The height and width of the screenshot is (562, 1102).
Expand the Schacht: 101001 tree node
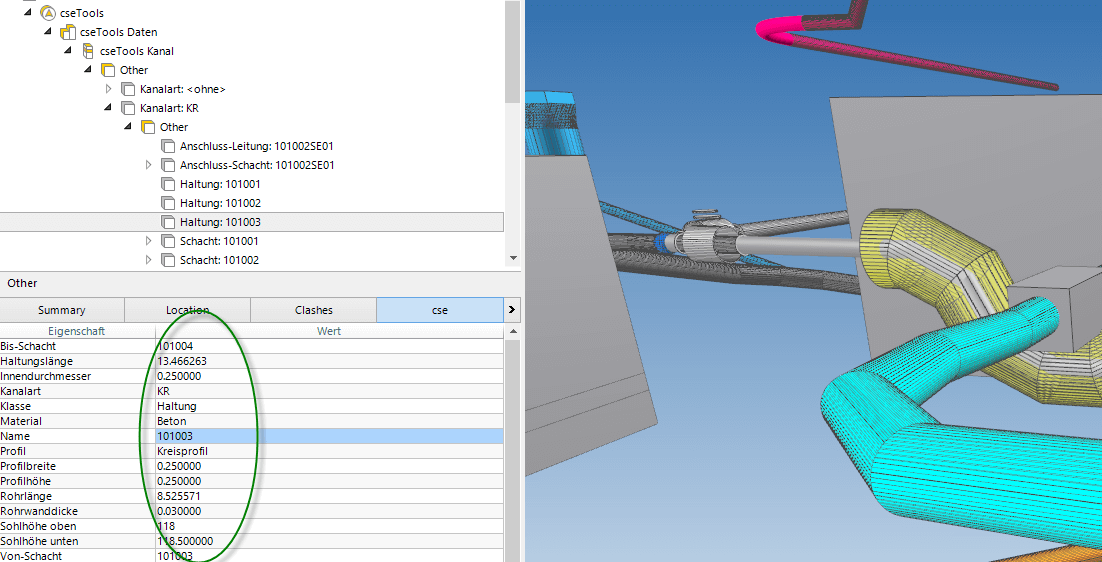[x=149, y=241]
